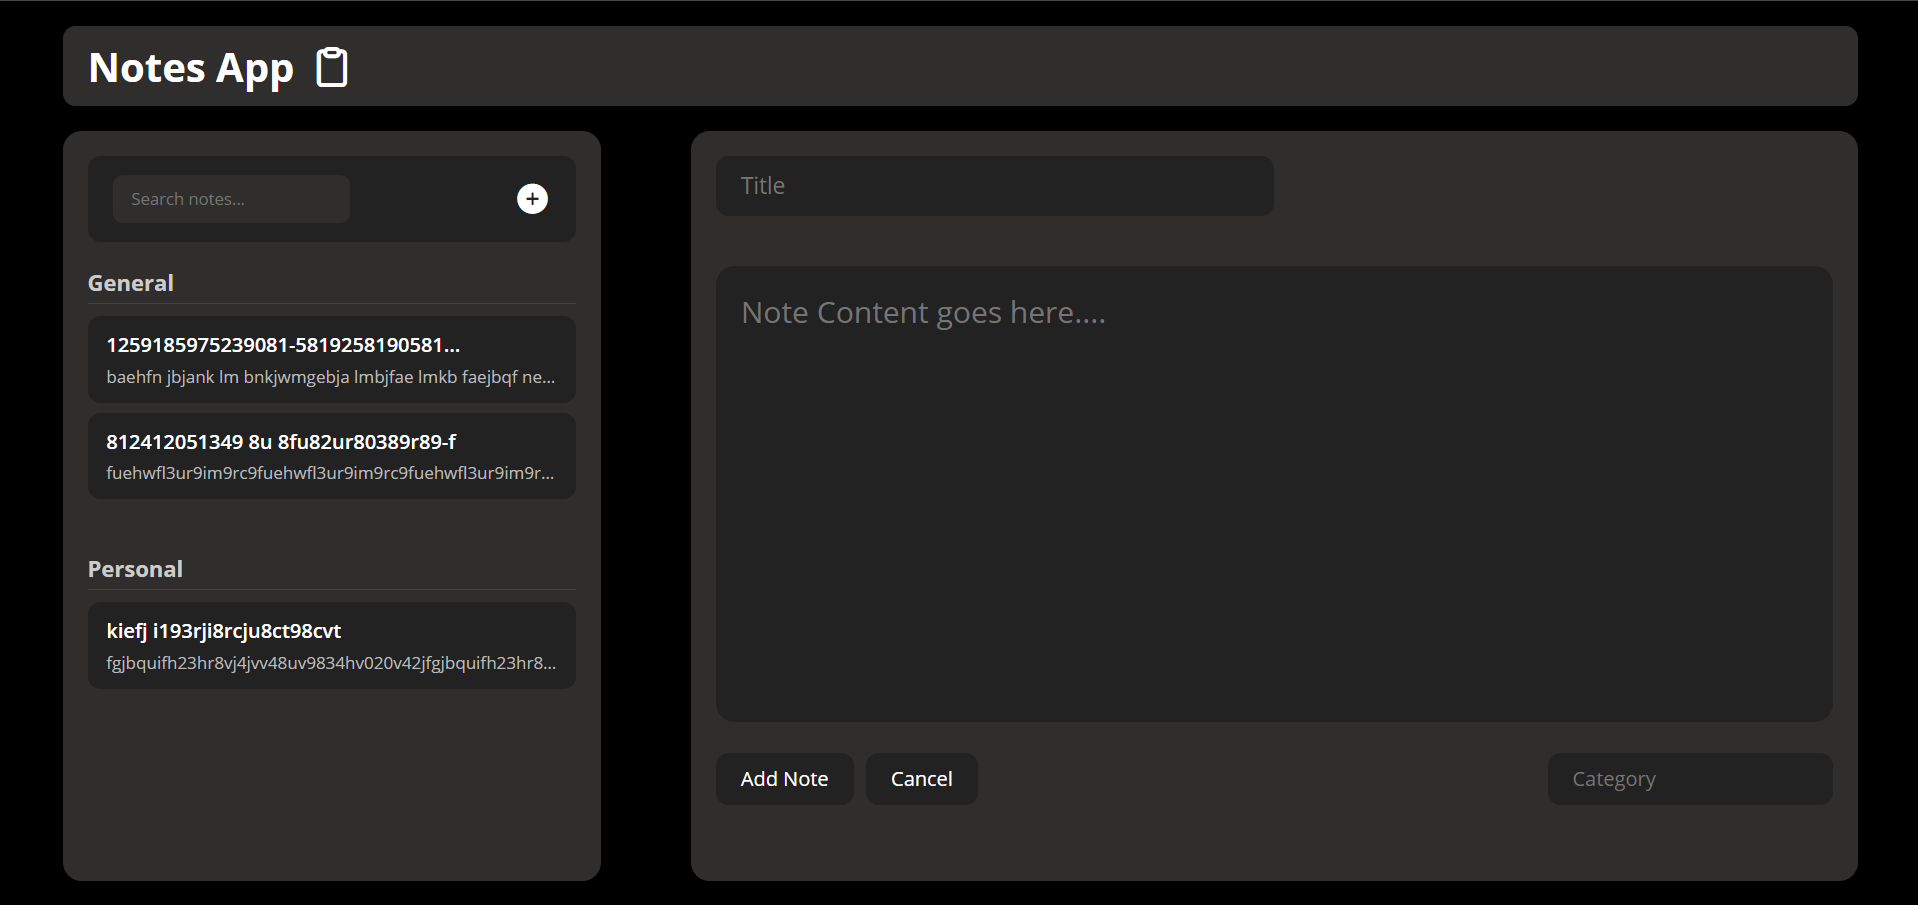Focus the Category input field

tap(1689, 779)
